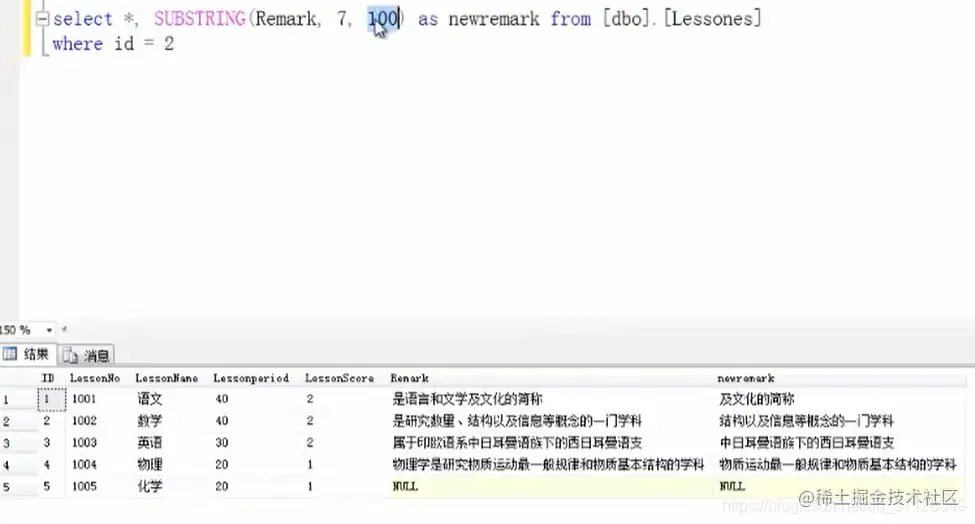Select LessonNo cell 1005
Image resolution: width=975 pixels, height=524 pixels.
pos(84,486)
